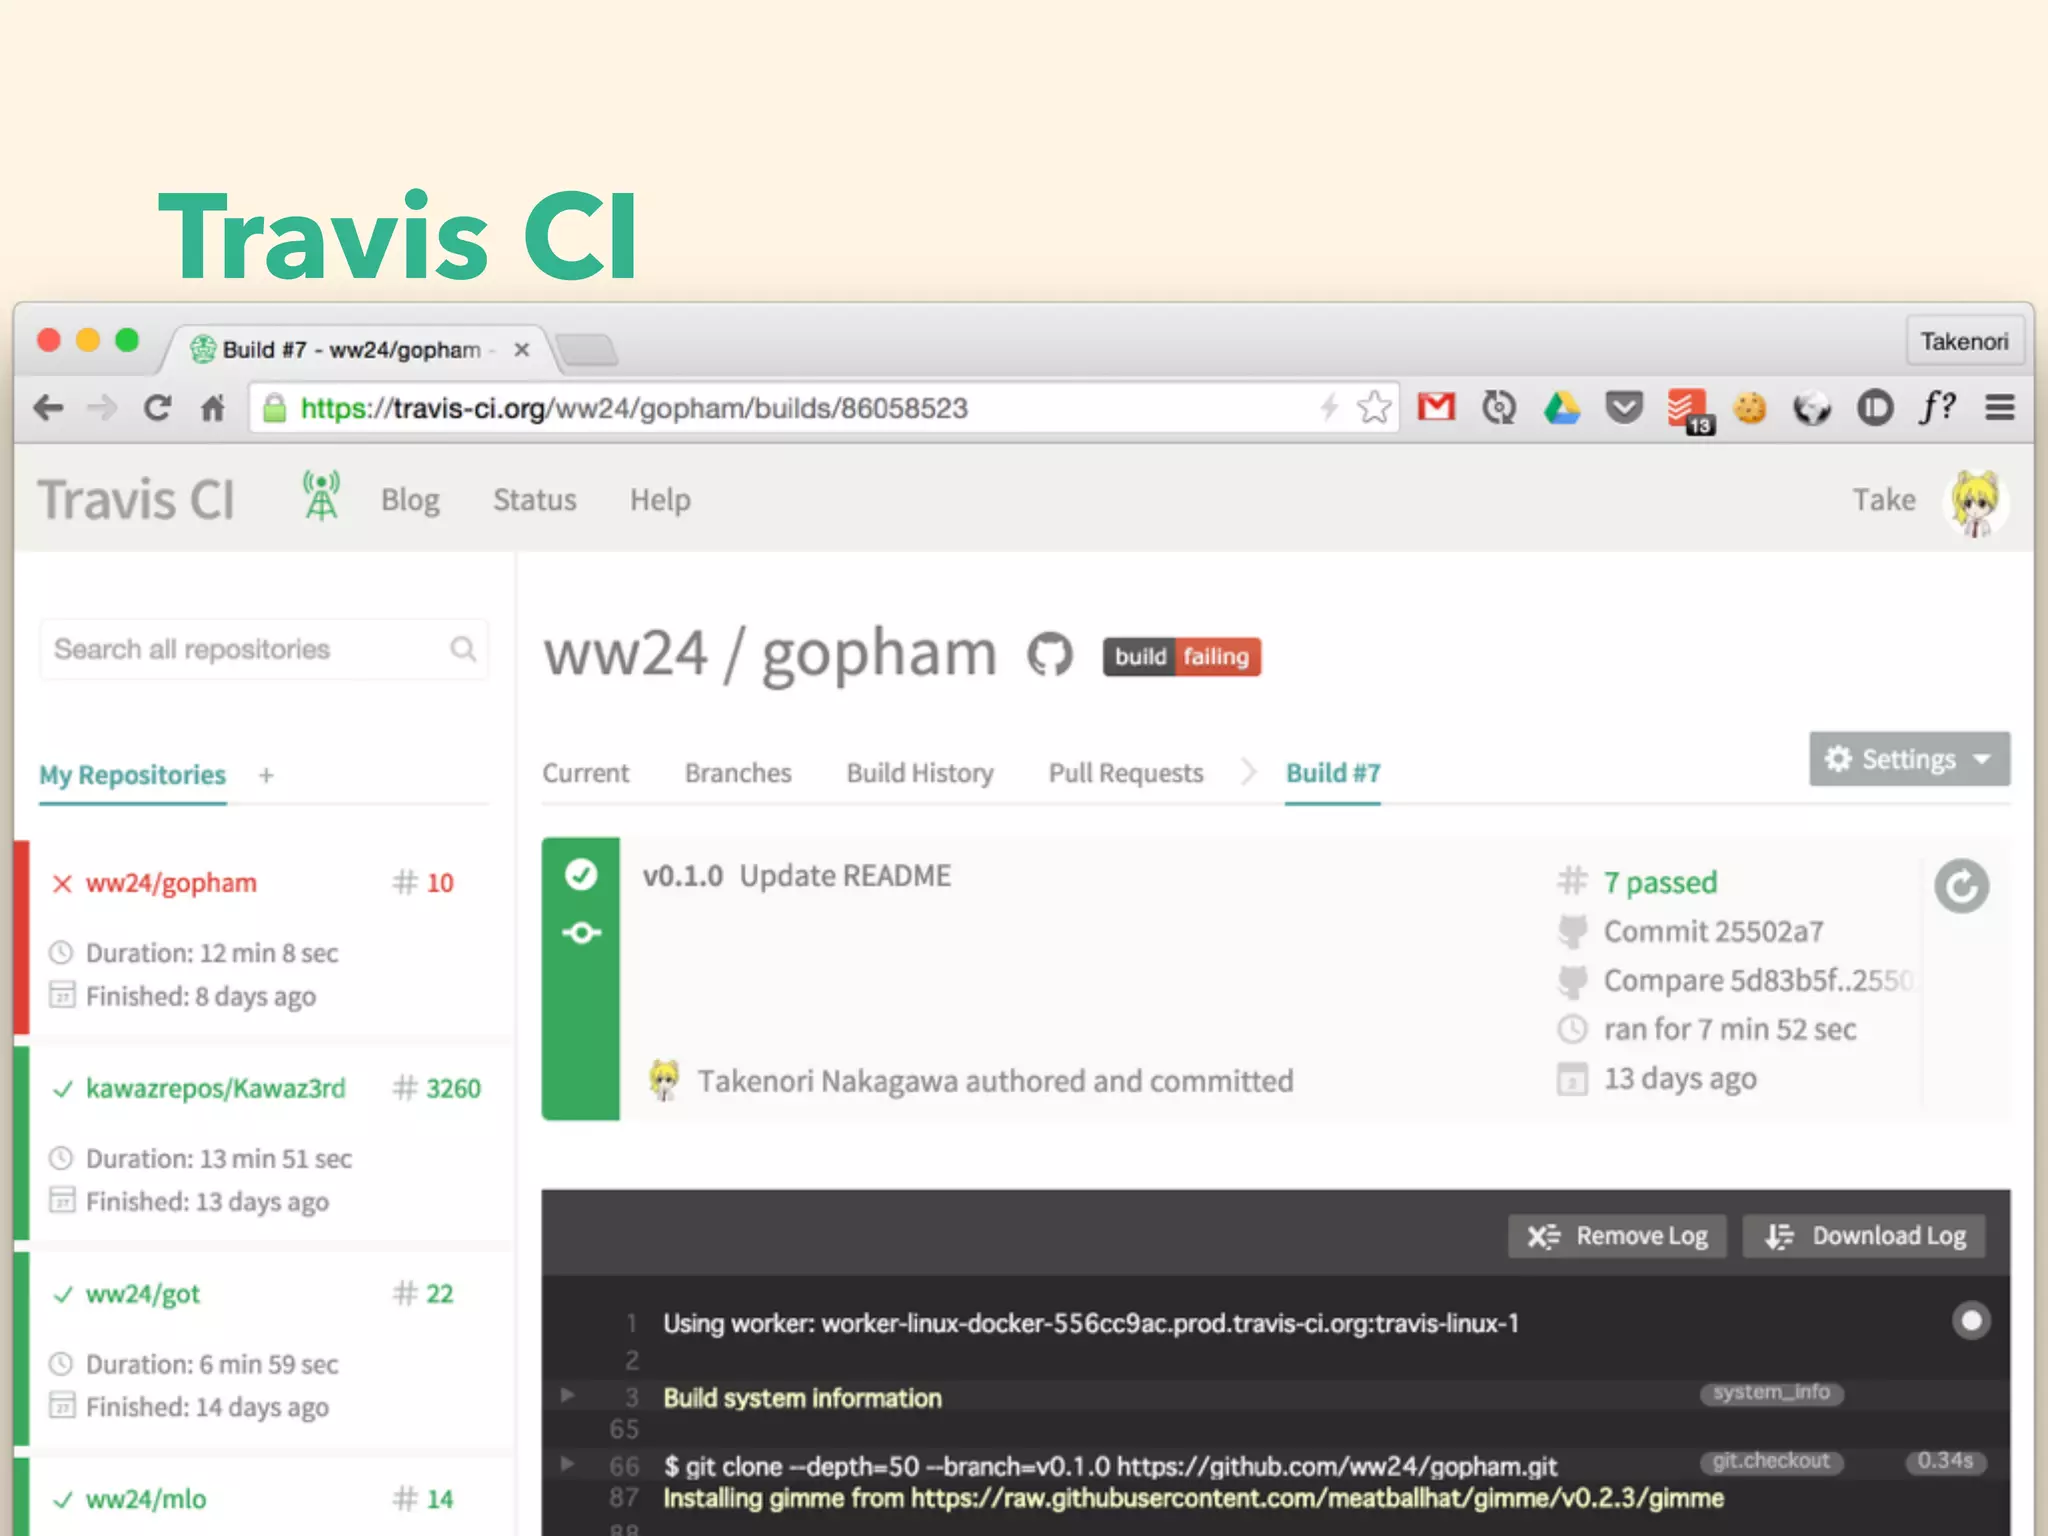Open the Pocket extension icon
Viewport: 2048px width, 1536px height.
point(1624,408)
